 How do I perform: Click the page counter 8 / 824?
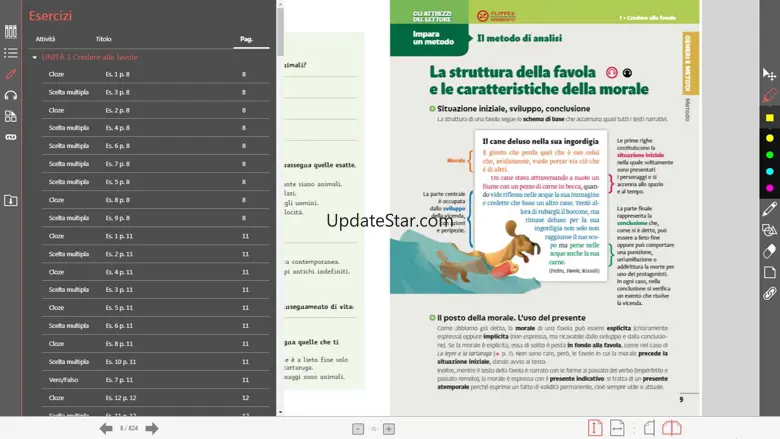[129, 428]
